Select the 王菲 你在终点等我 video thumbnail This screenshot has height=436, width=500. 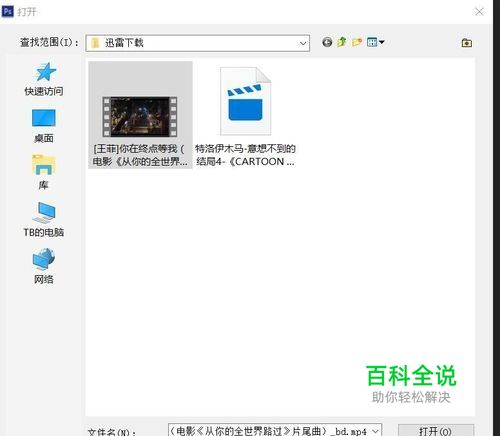click(140, 117)
